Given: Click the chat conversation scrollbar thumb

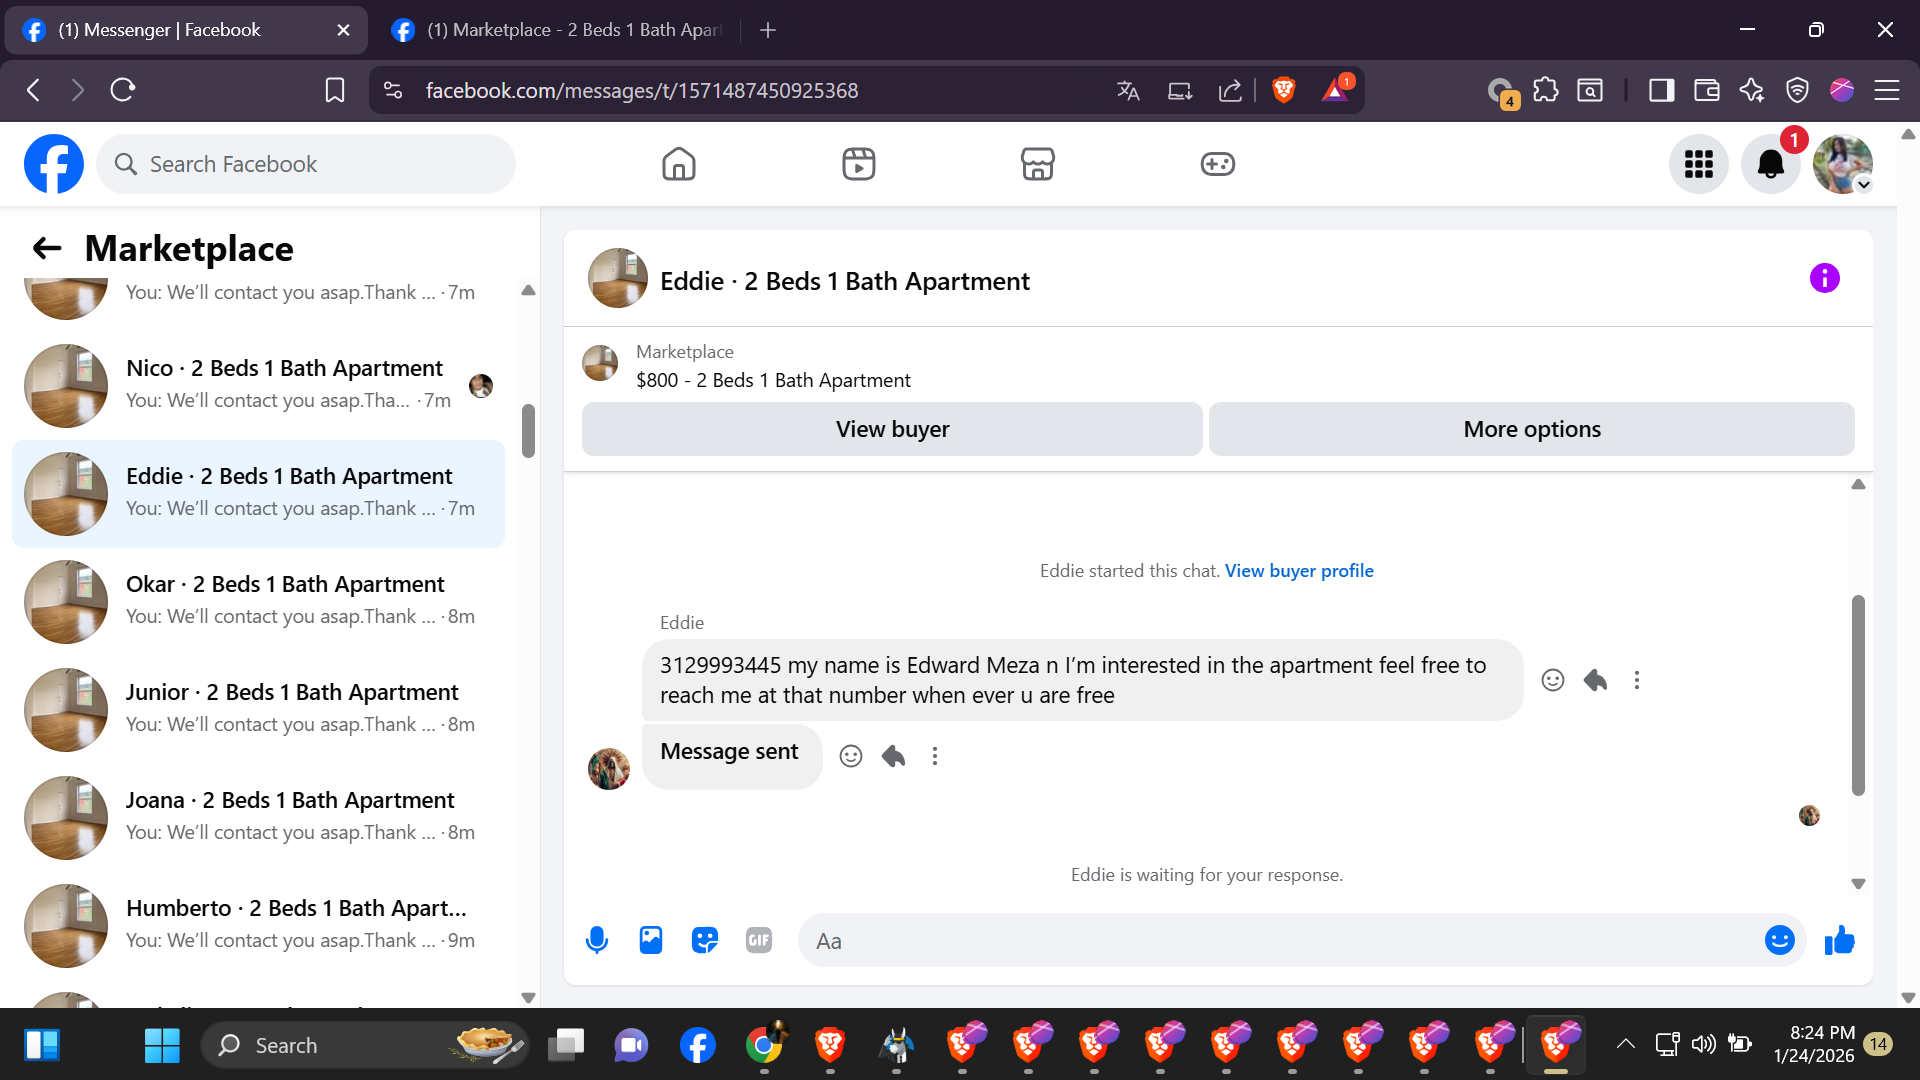Looking at the screenshot, I should tap(1858, 695).
